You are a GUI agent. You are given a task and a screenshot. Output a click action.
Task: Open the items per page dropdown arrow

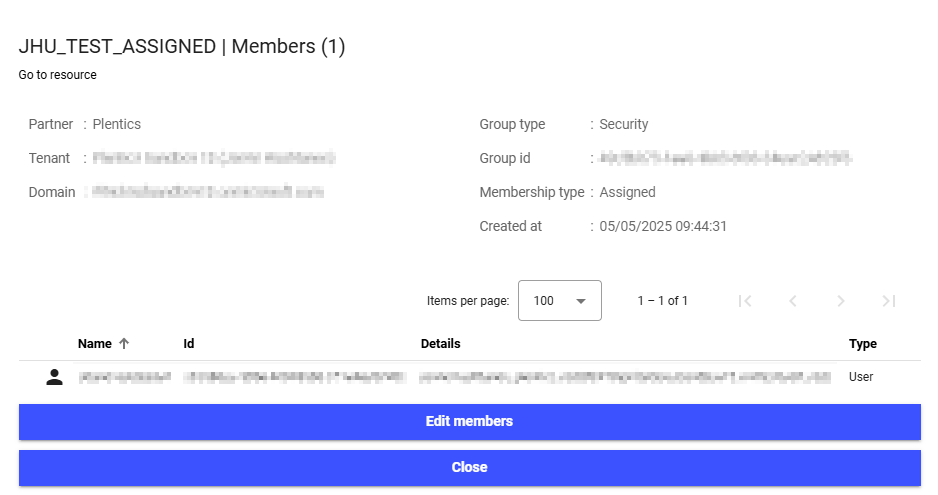(580, 301)
